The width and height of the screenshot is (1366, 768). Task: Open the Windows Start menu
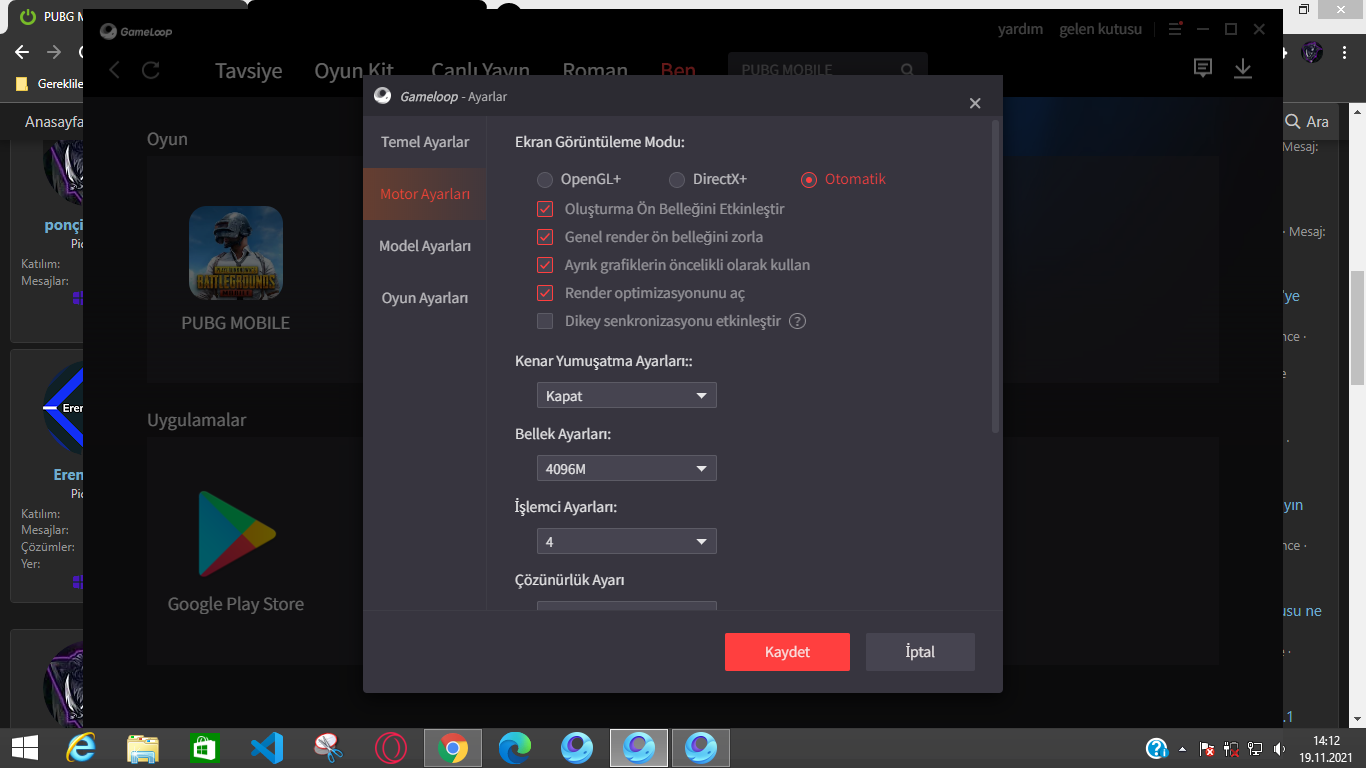coord(24,748)
